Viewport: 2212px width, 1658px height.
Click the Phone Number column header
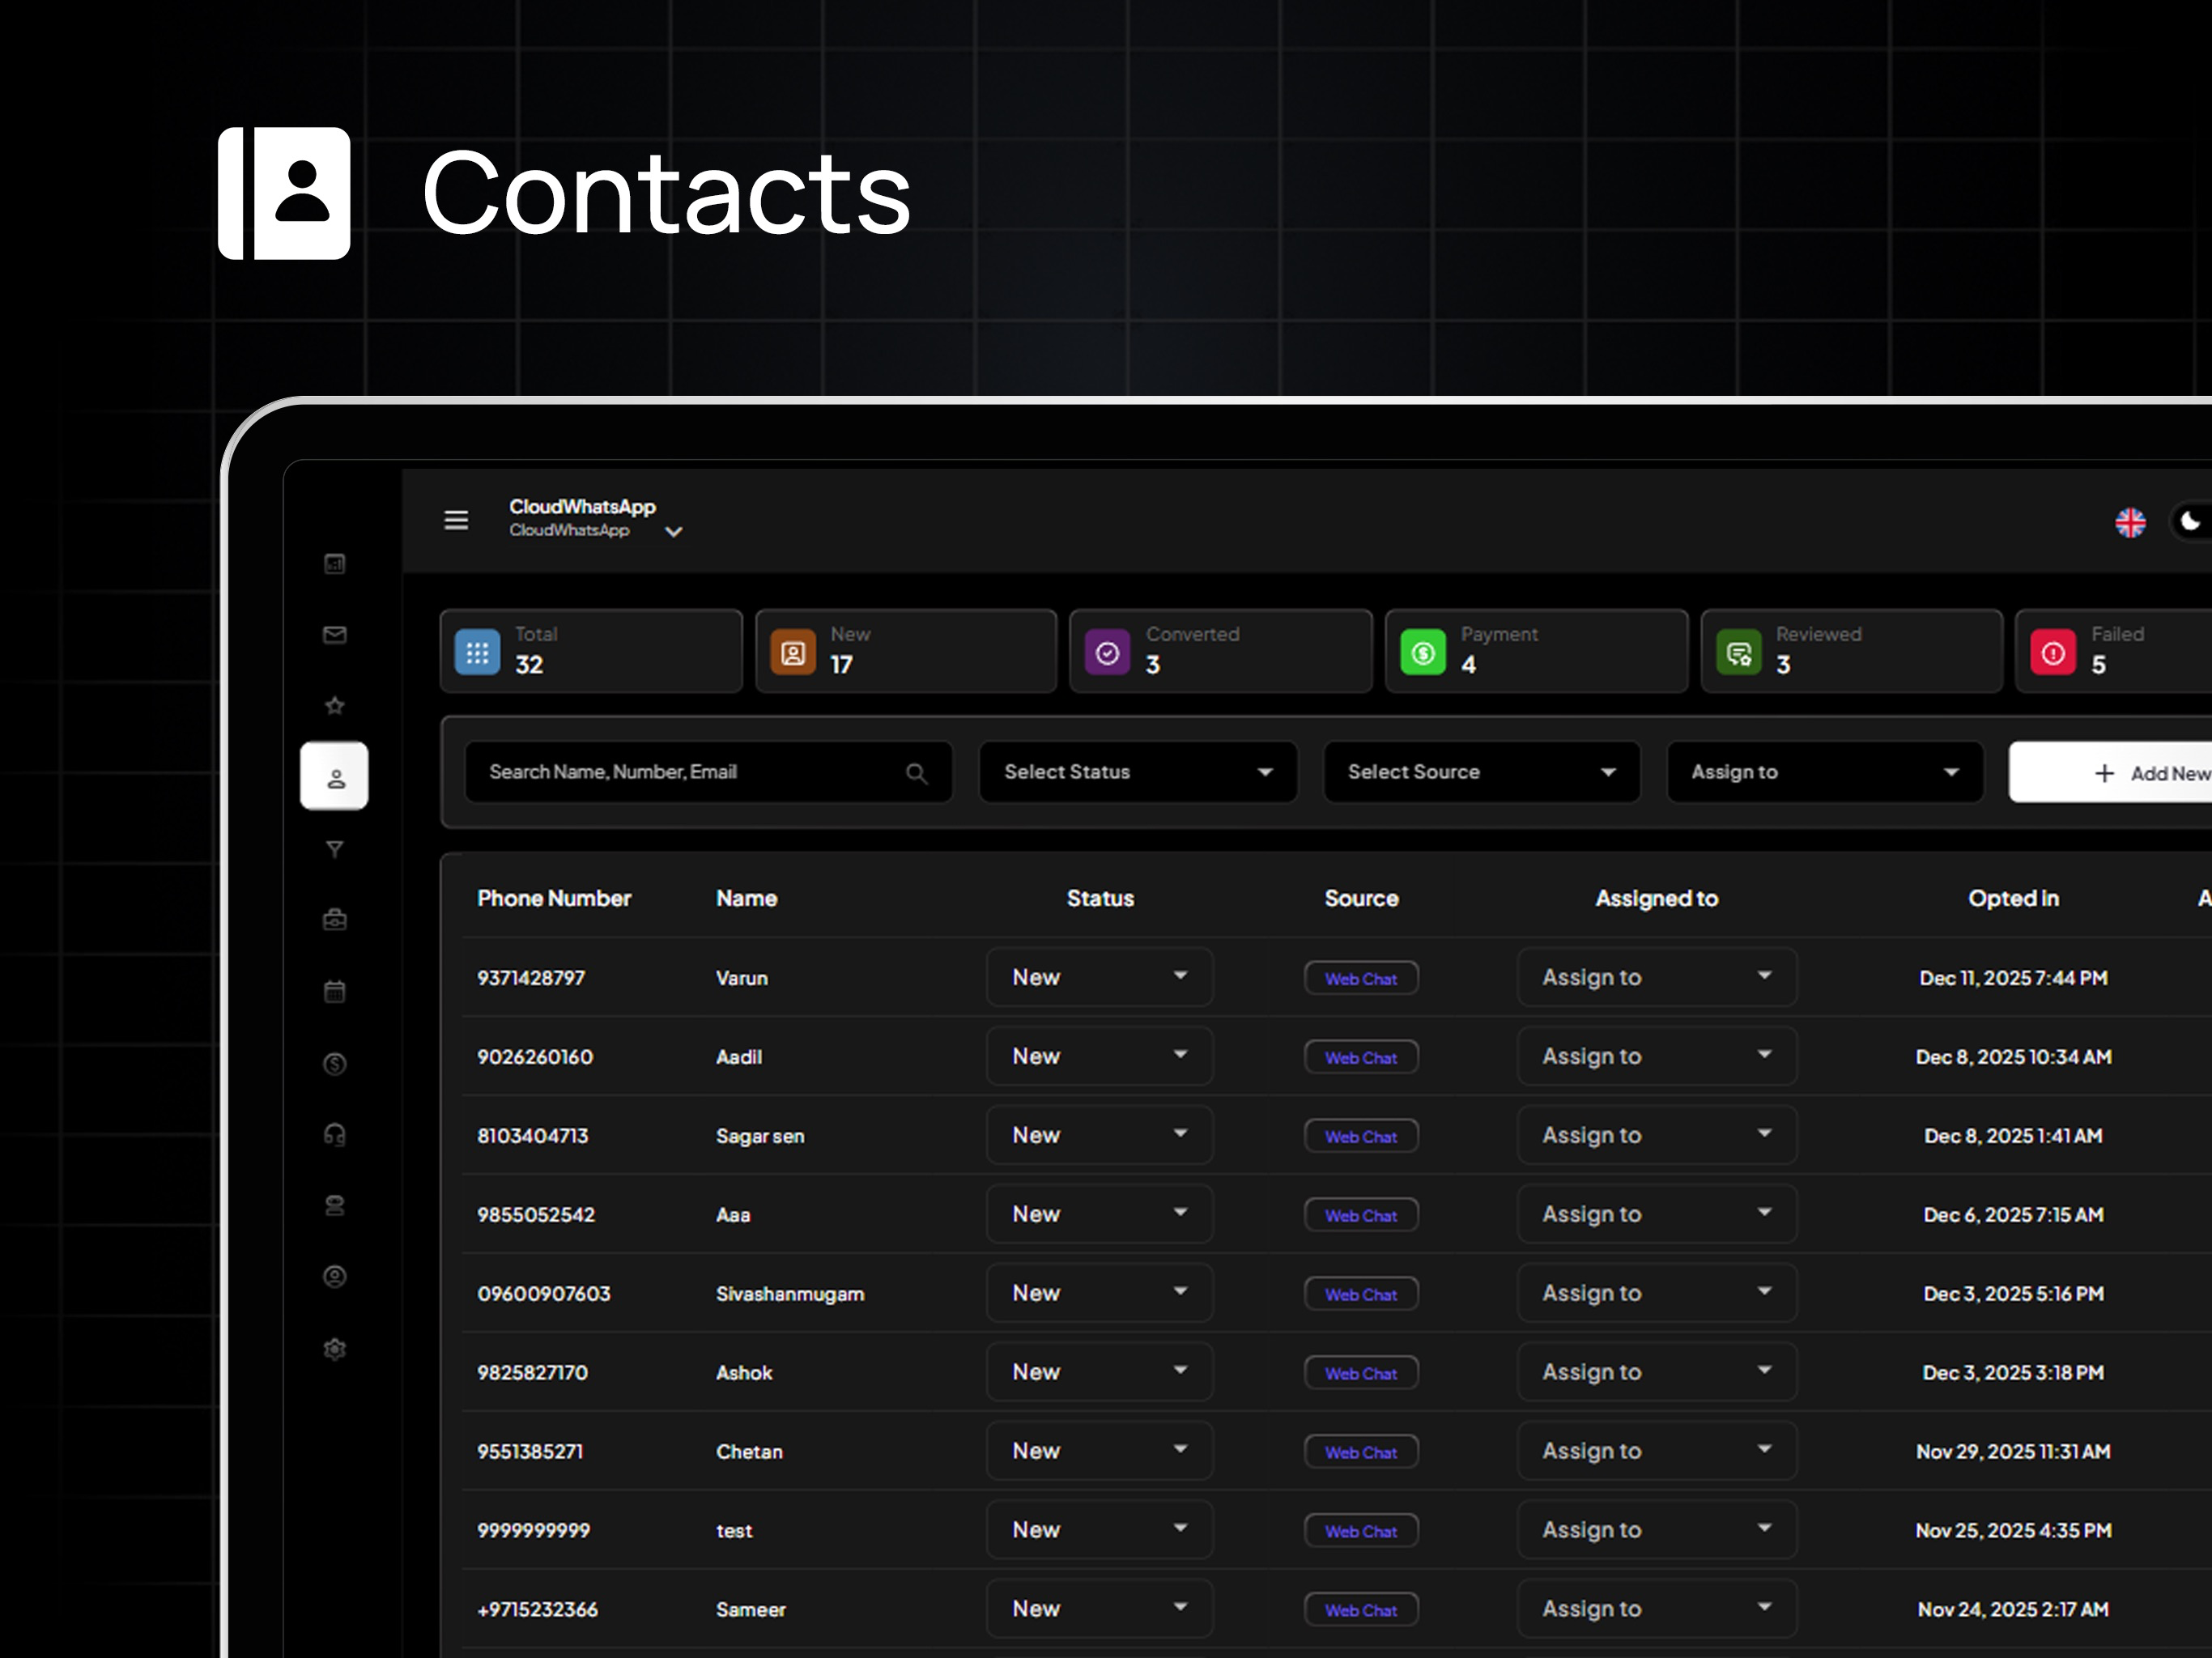click(x=554, y=898)
